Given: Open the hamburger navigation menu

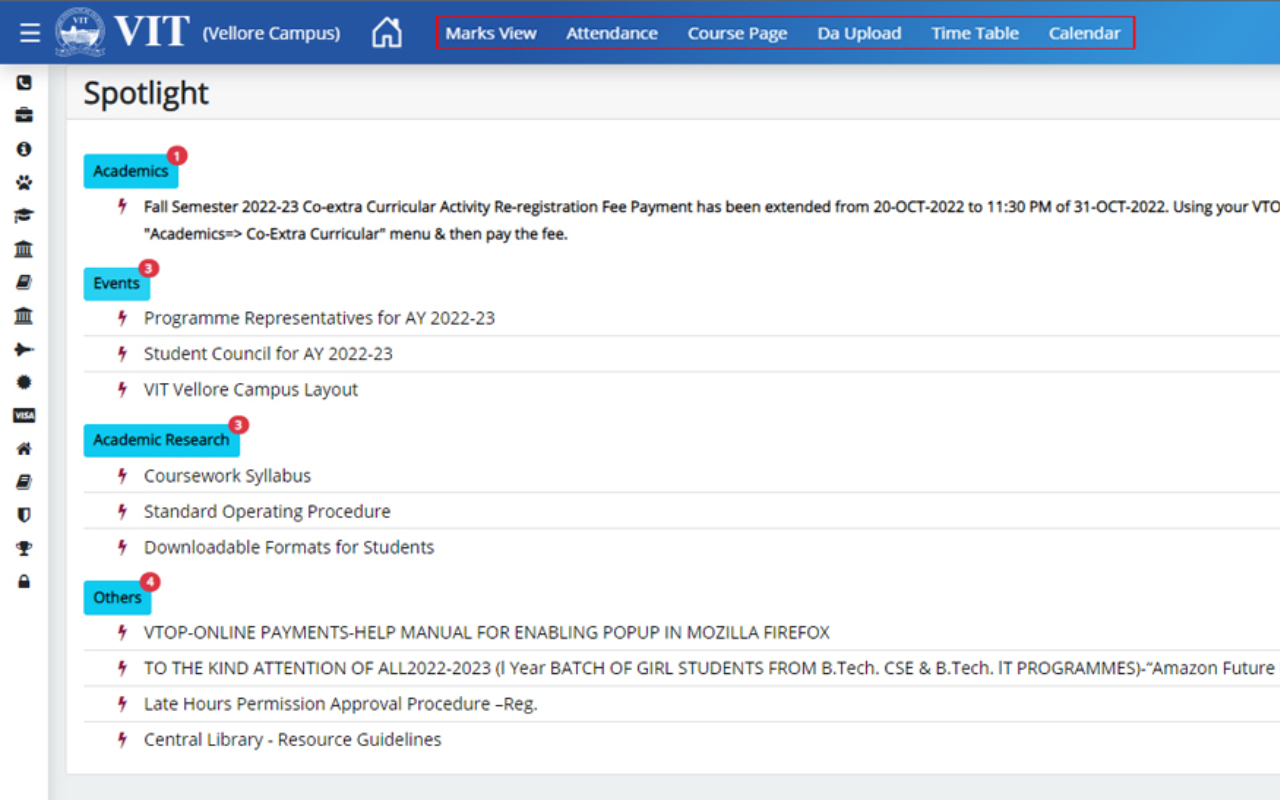Looking at the screenshot, I should [x=30, y=33].
